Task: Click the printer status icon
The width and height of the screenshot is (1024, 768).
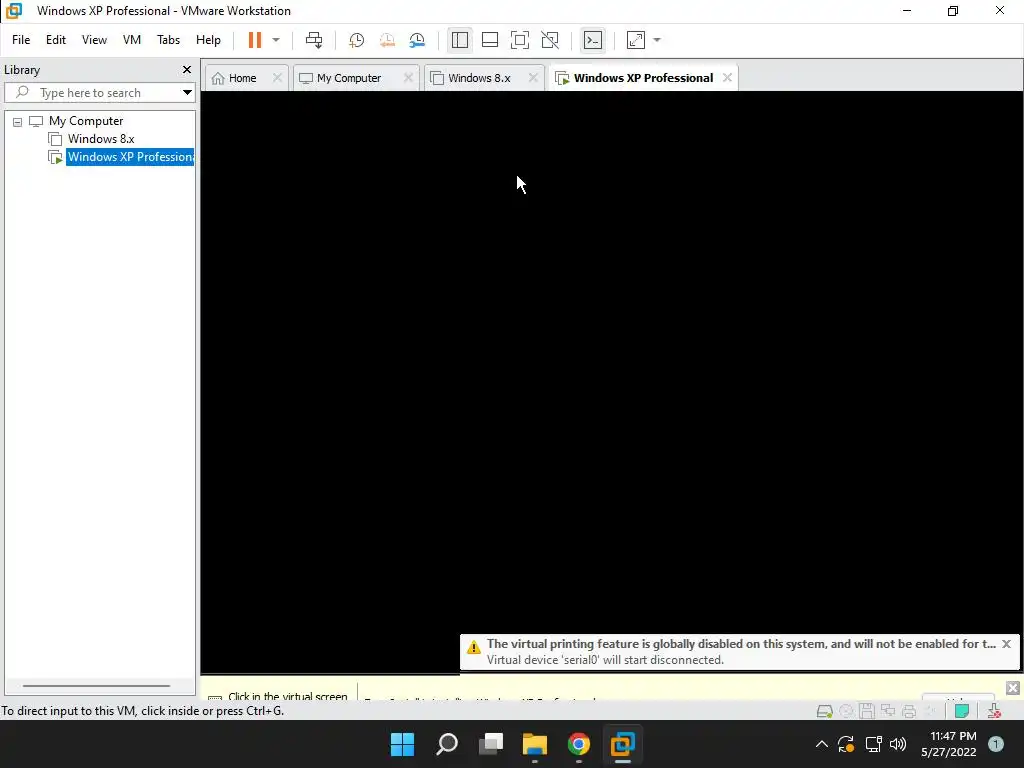Action: [908, 711]
